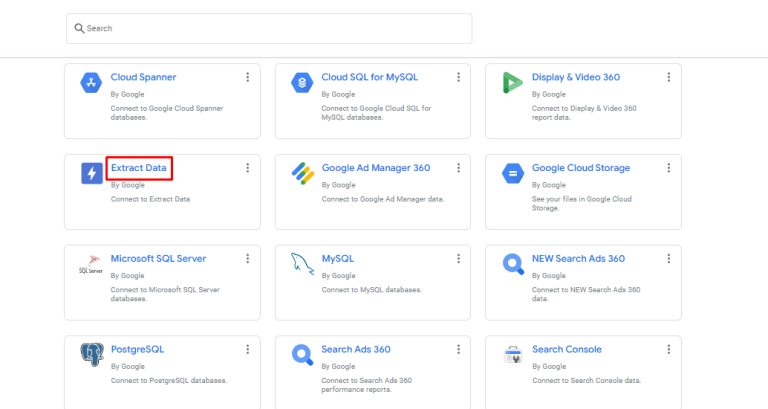
Task: Click the Search Console icon
Action: [x=513, y=355]
